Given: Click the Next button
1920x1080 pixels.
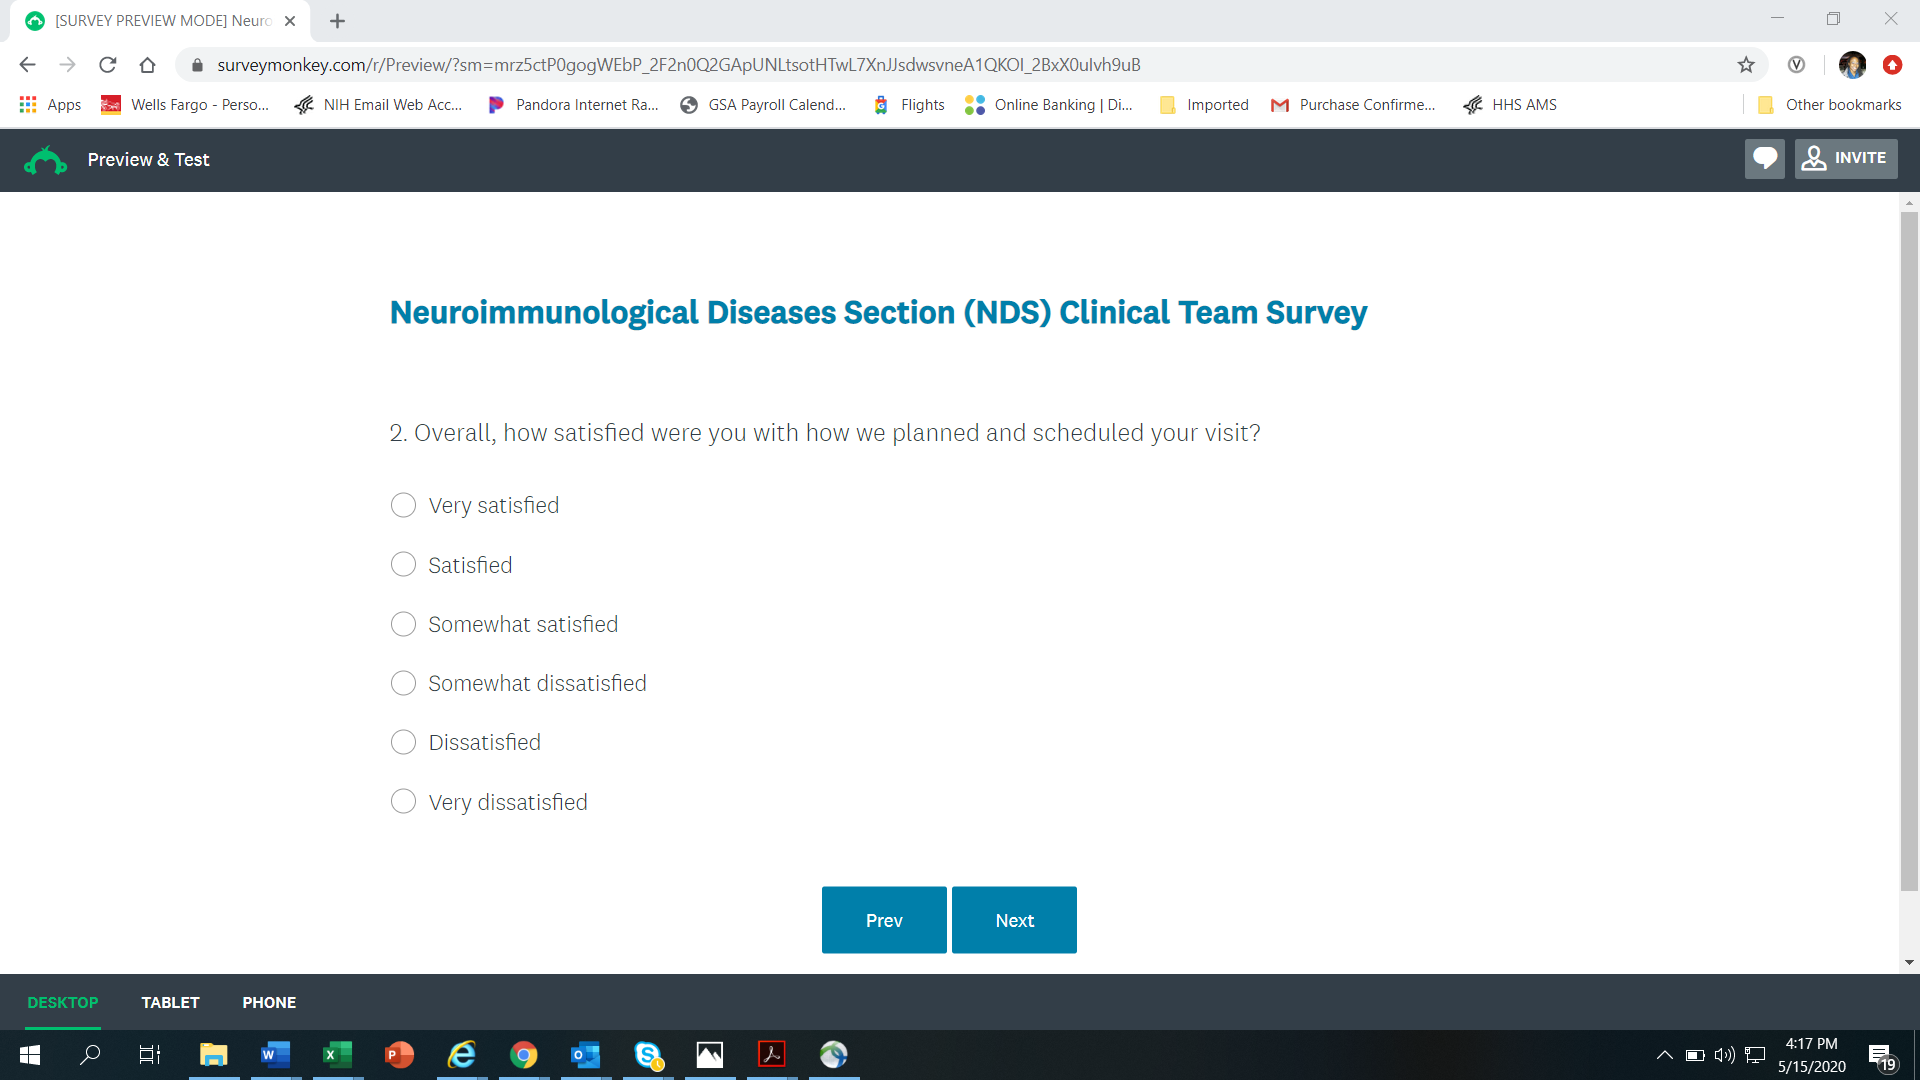Looking at the screenshot, I should point(1014,920).
